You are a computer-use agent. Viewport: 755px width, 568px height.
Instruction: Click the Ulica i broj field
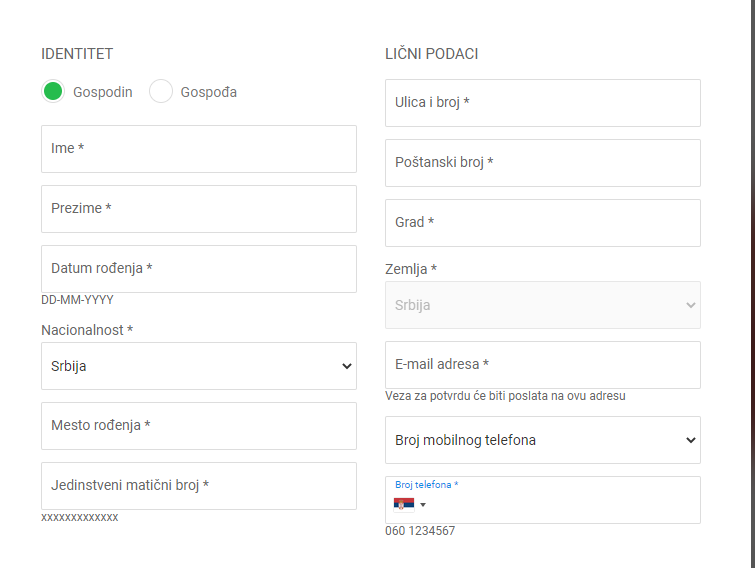coord(542,103)
